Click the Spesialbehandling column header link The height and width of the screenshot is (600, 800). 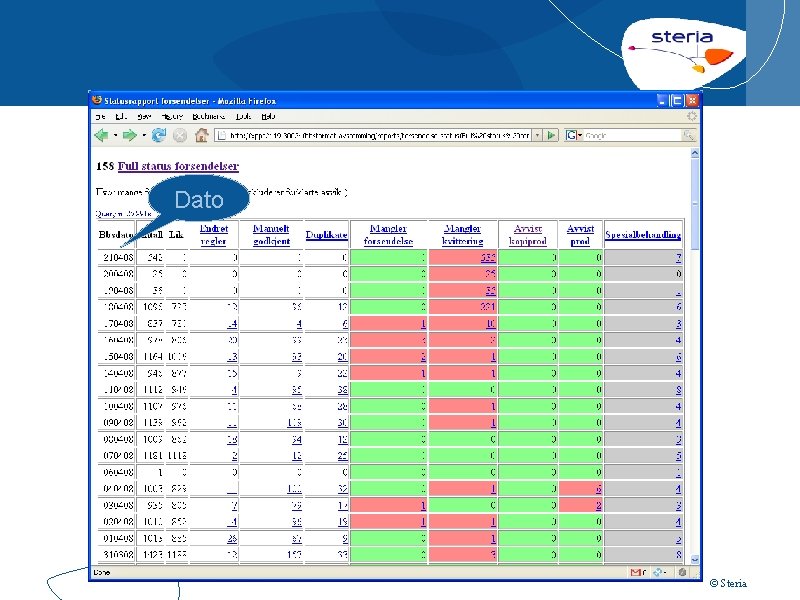(643, 235)
